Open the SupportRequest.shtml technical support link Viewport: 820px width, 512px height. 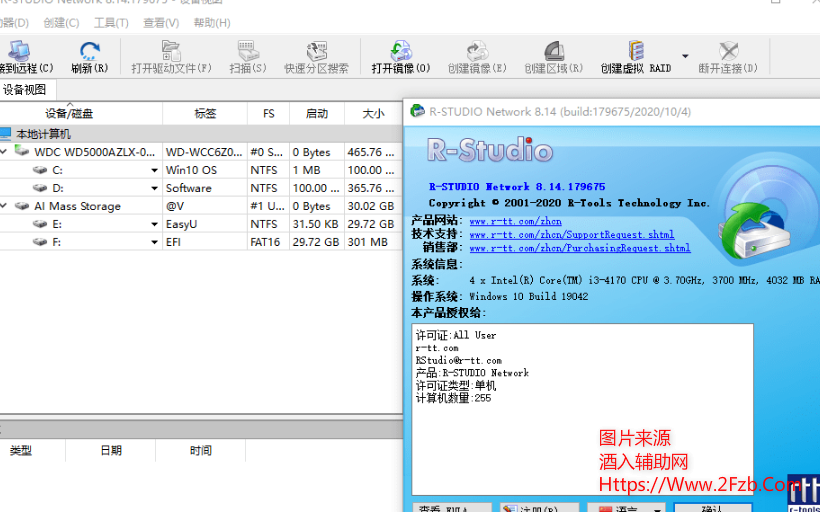[x=571, y=234]
